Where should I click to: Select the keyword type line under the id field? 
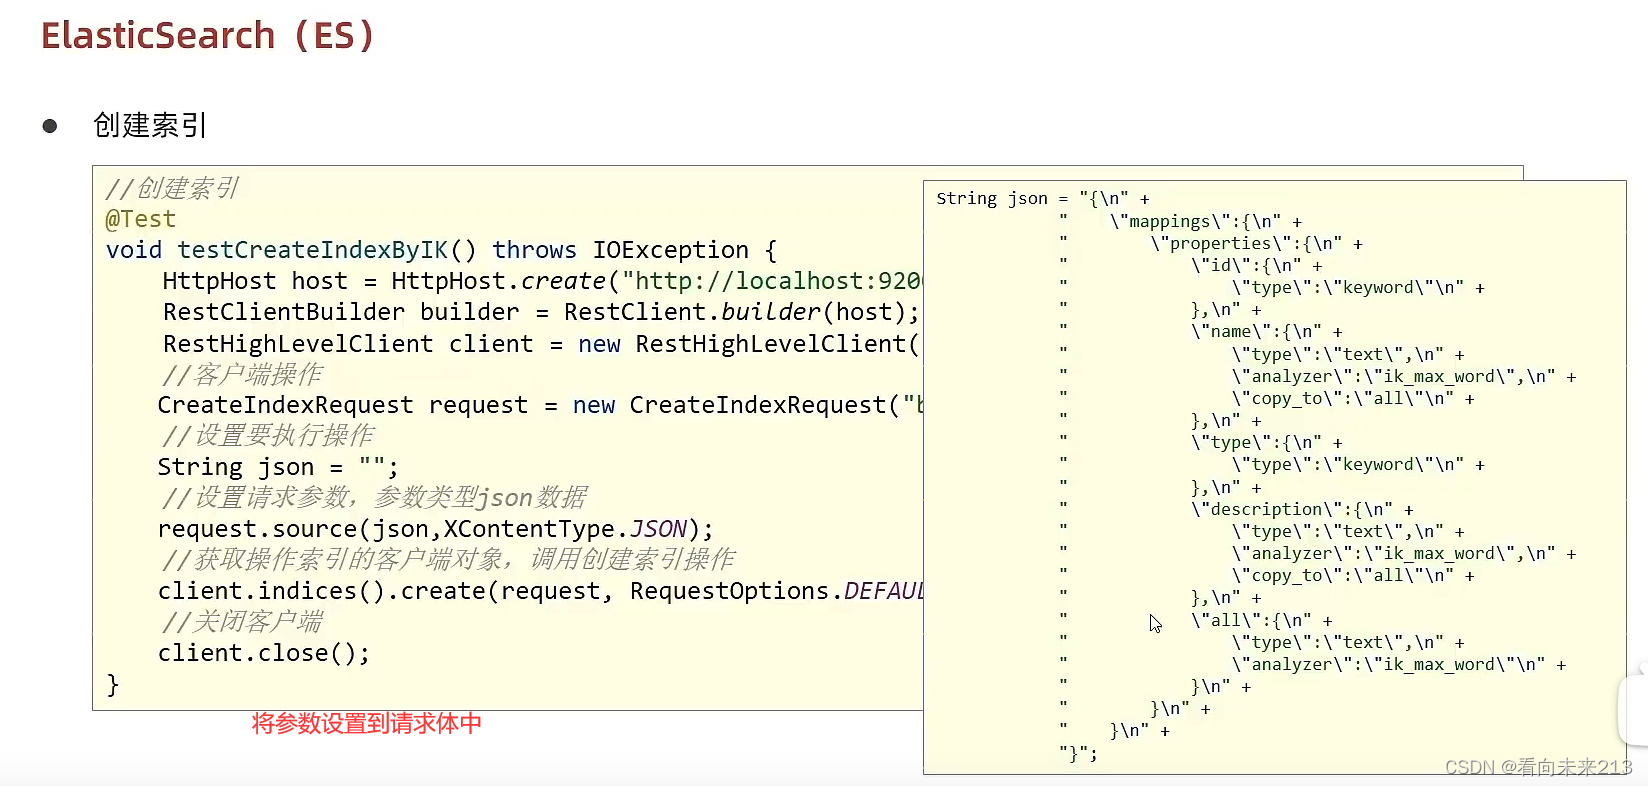pos(1358,288)
